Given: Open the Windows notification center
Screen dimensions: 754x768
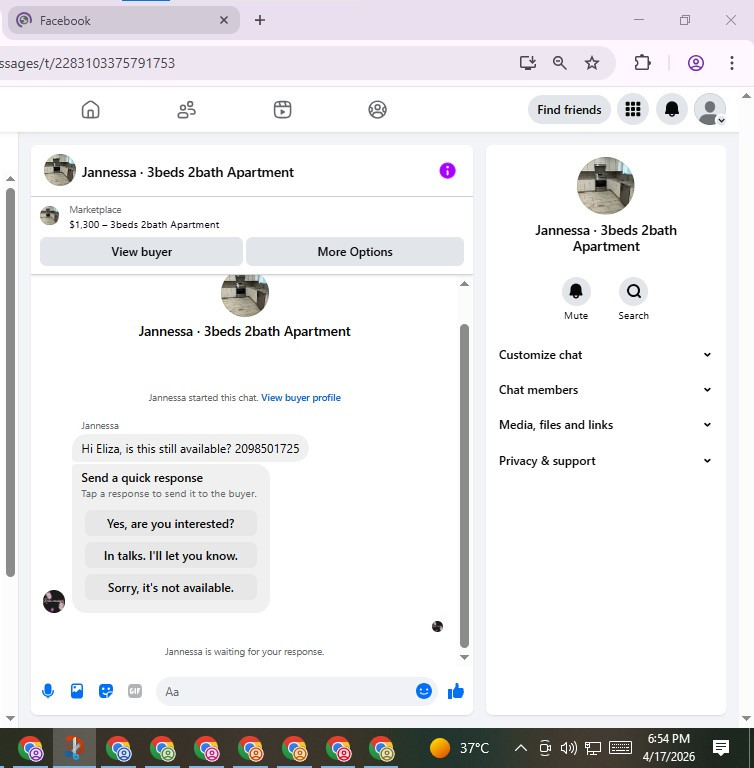Looking at the screenshot, I should 721,748.
